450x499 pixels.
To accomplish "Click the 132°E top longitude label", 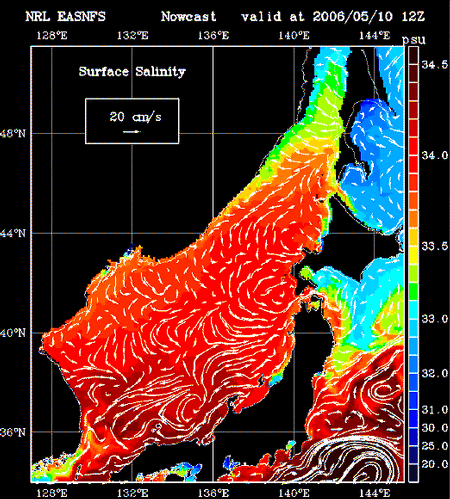I will (x=132, y=35).
